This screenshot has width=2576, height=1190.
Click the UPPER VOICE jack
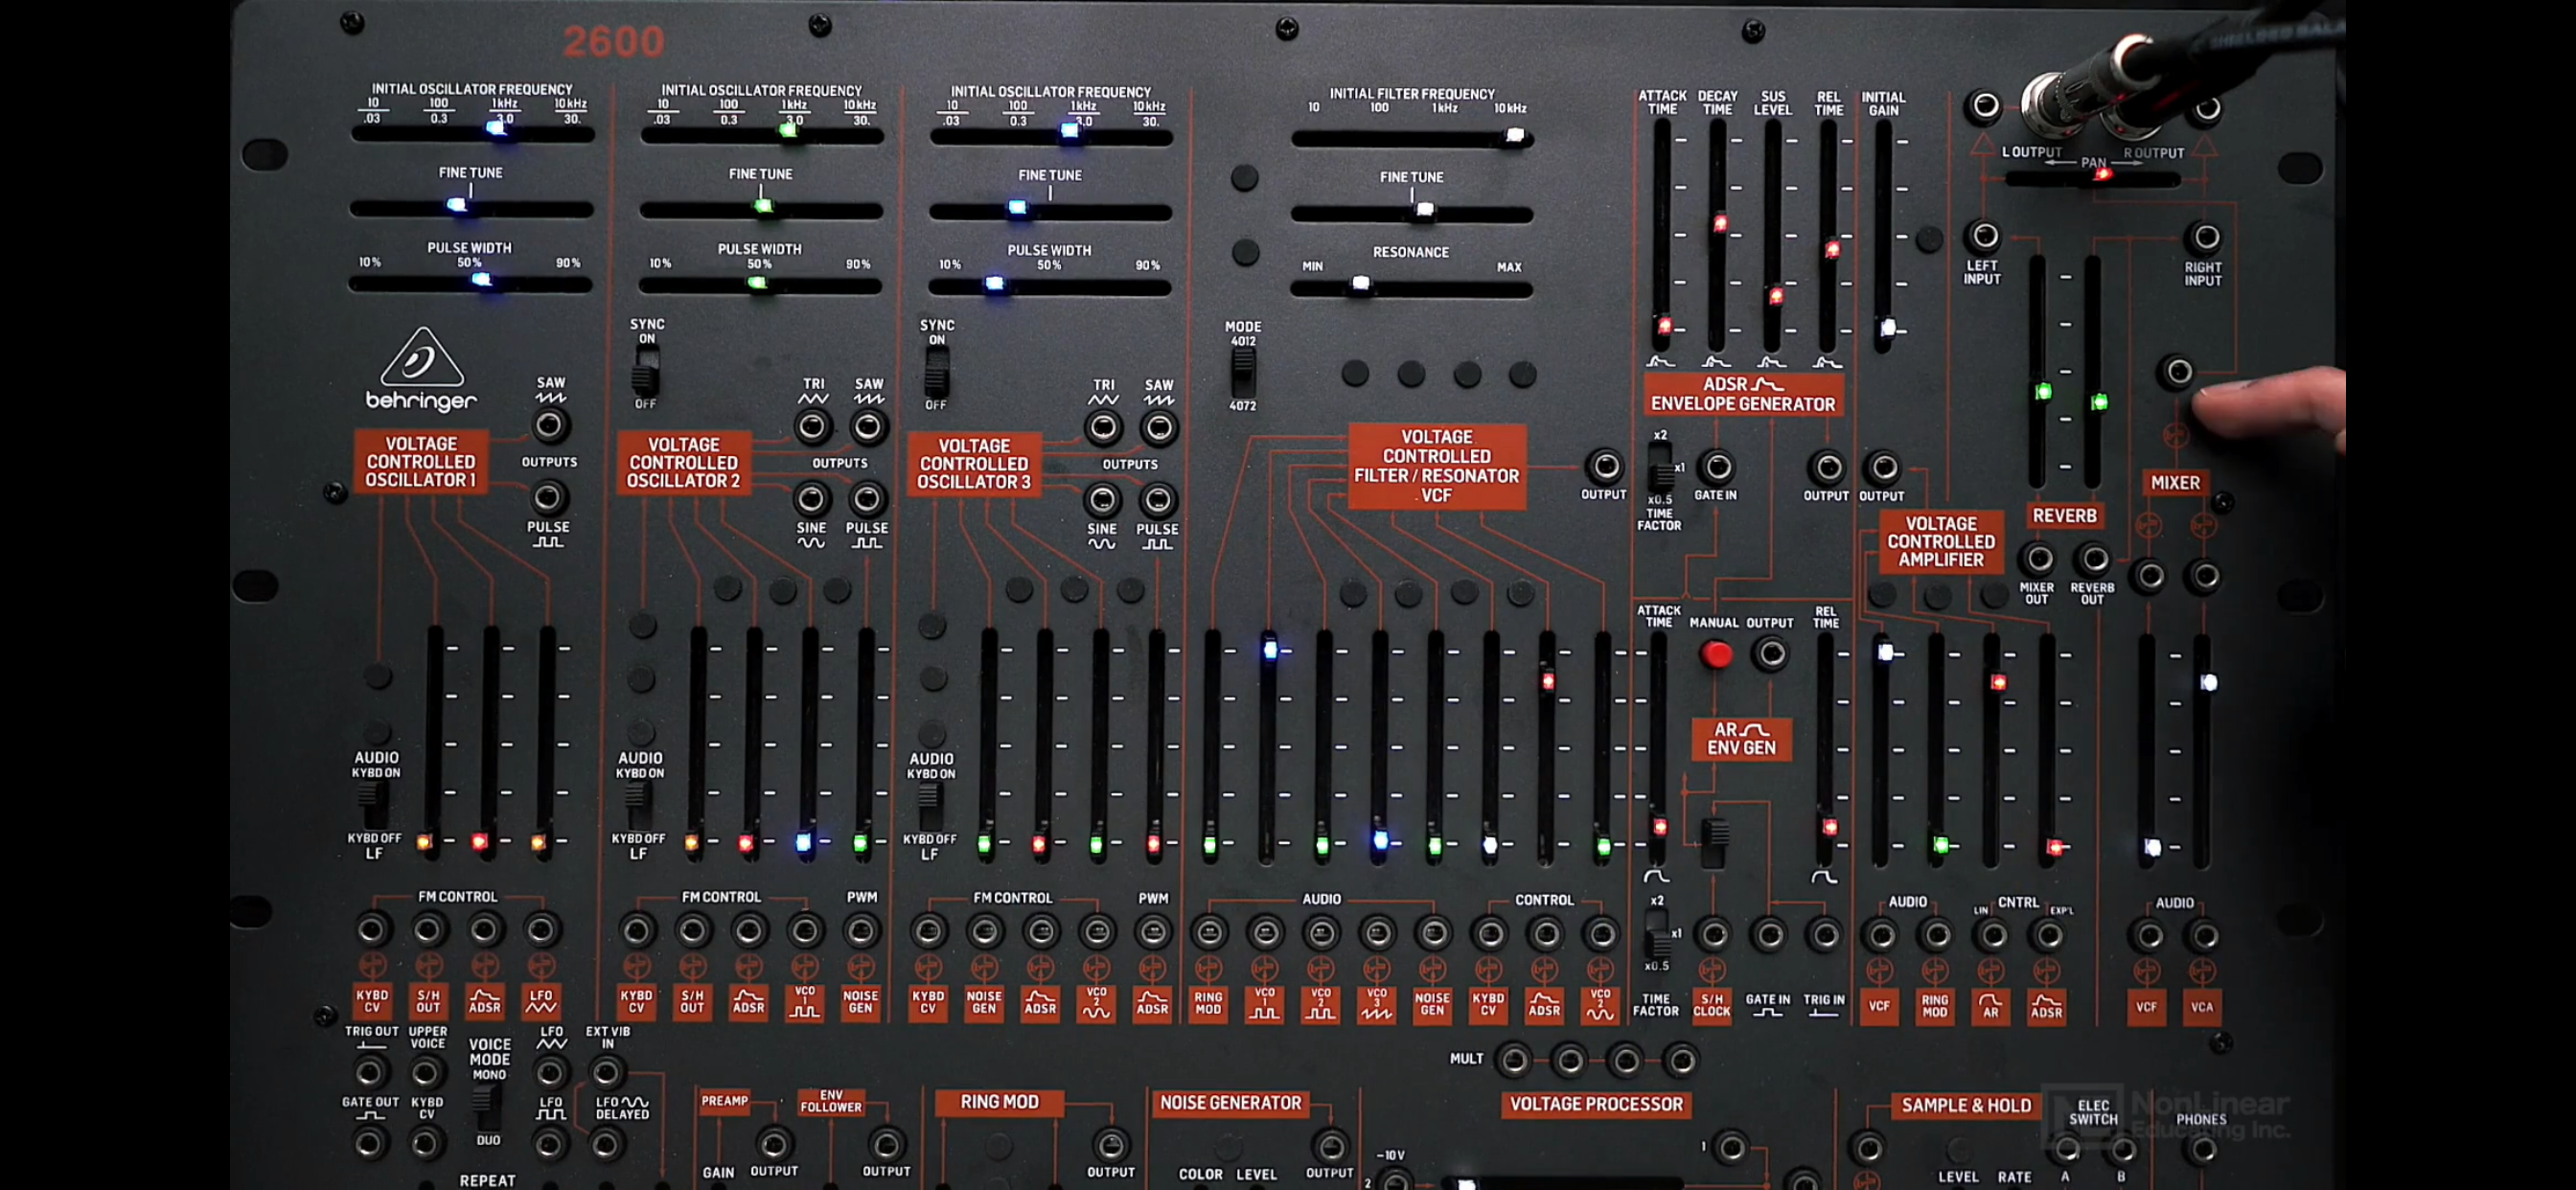point(426,1073)
